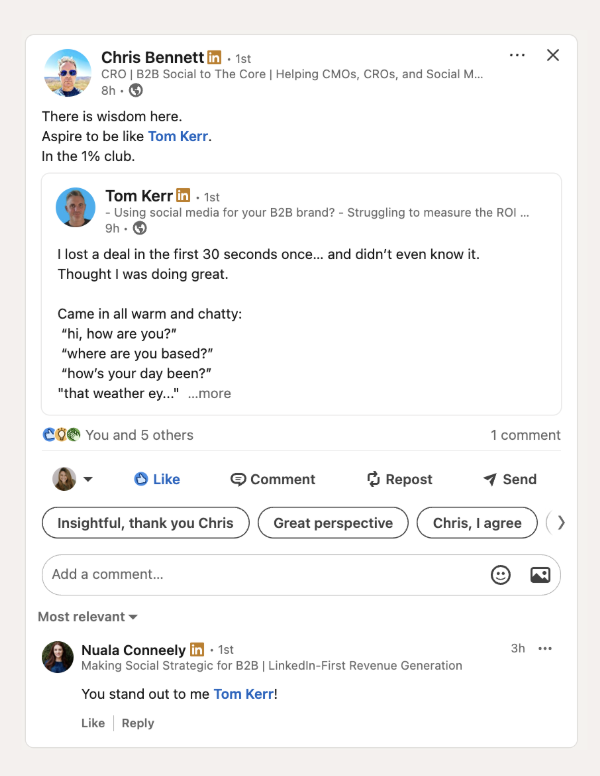Click the emoji smiley icon in comment box
This screenshot has width=600, height=776.
501,575
